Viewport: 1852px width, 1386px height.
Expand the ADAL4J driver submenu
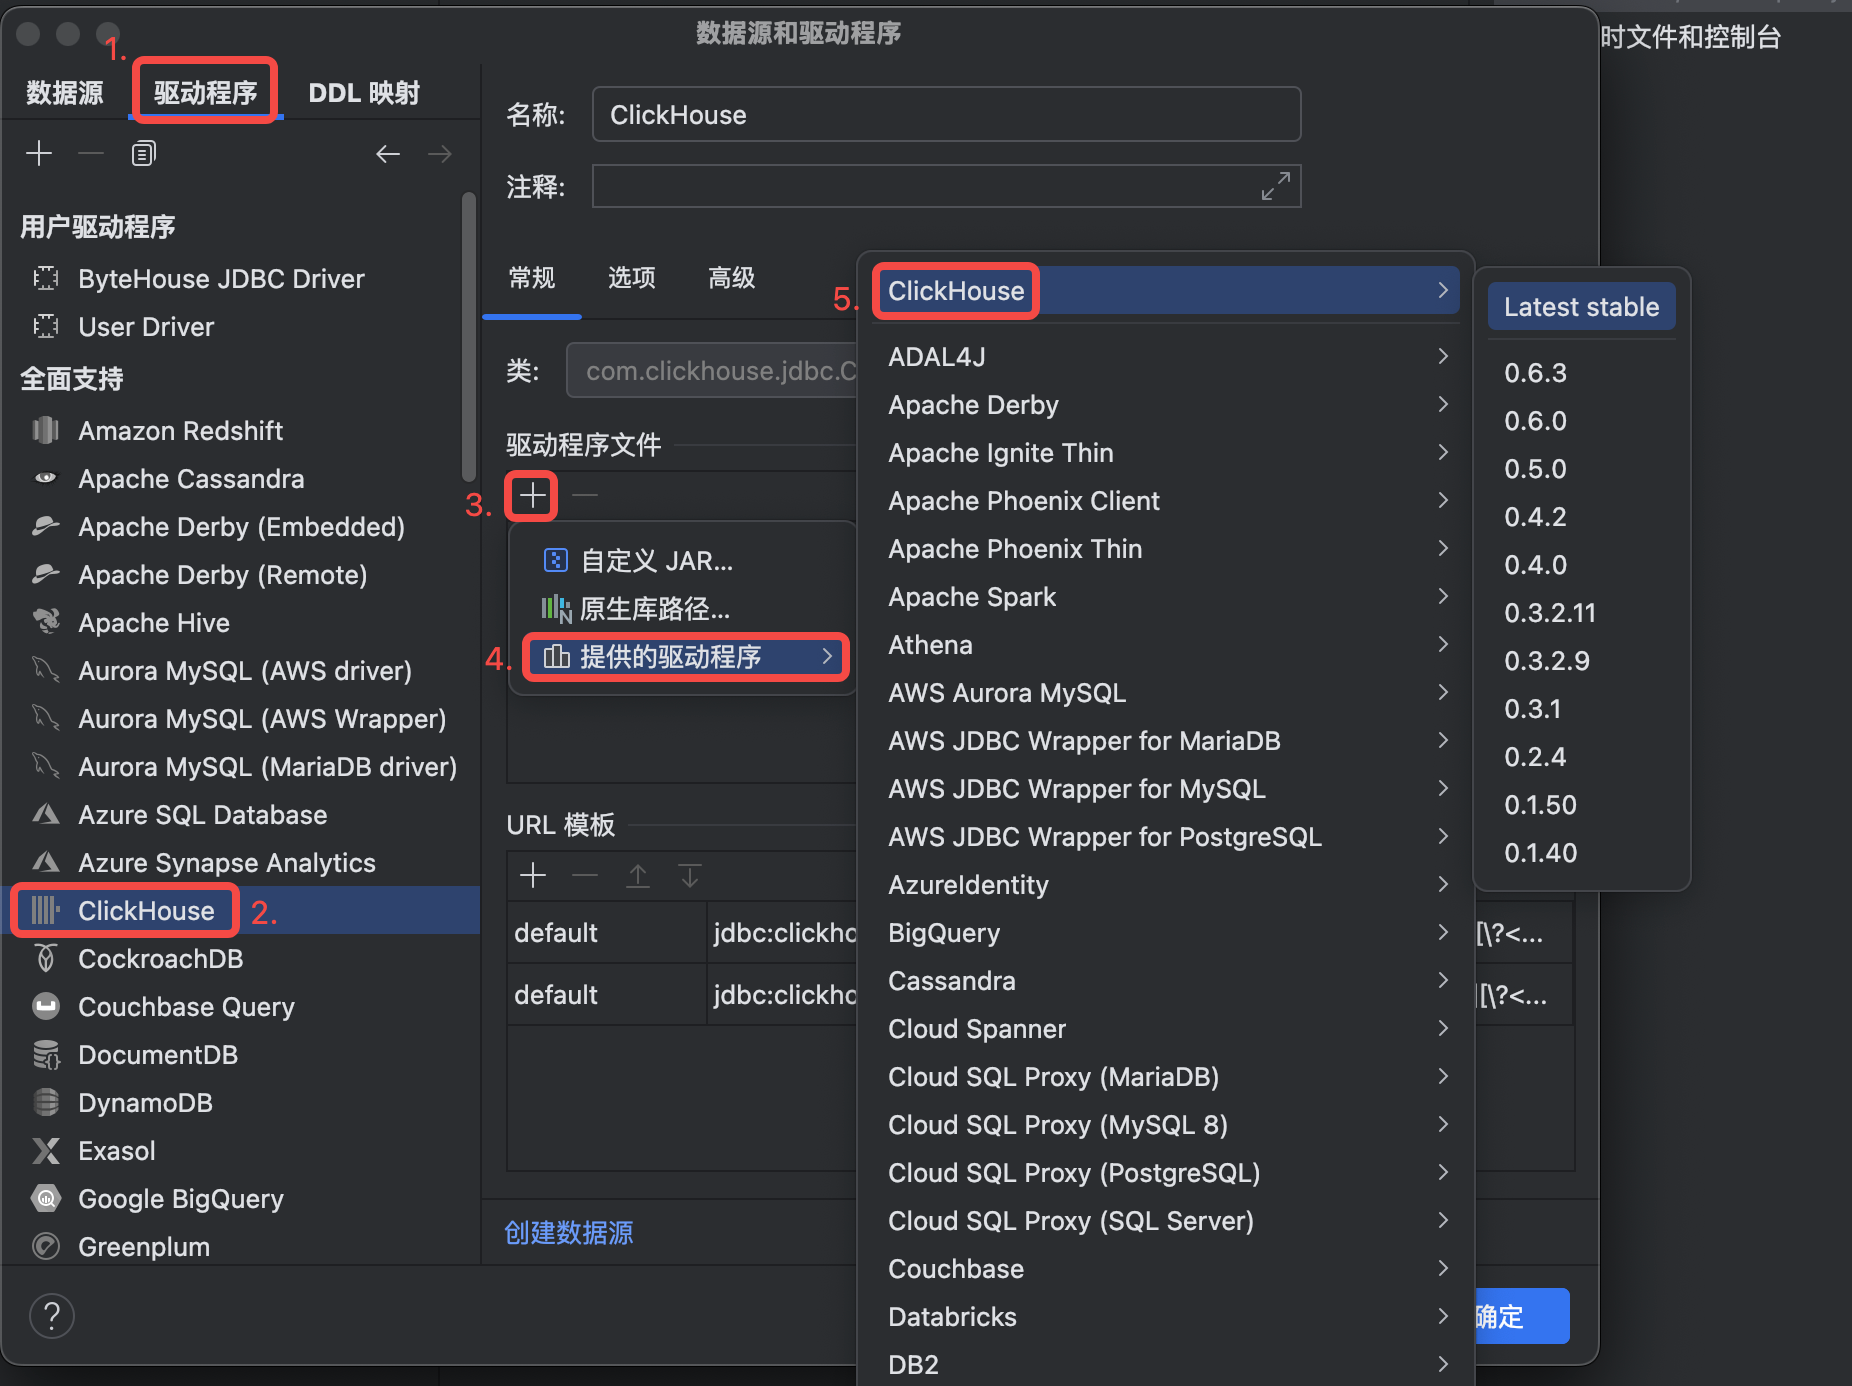(x=1166, y=356)
